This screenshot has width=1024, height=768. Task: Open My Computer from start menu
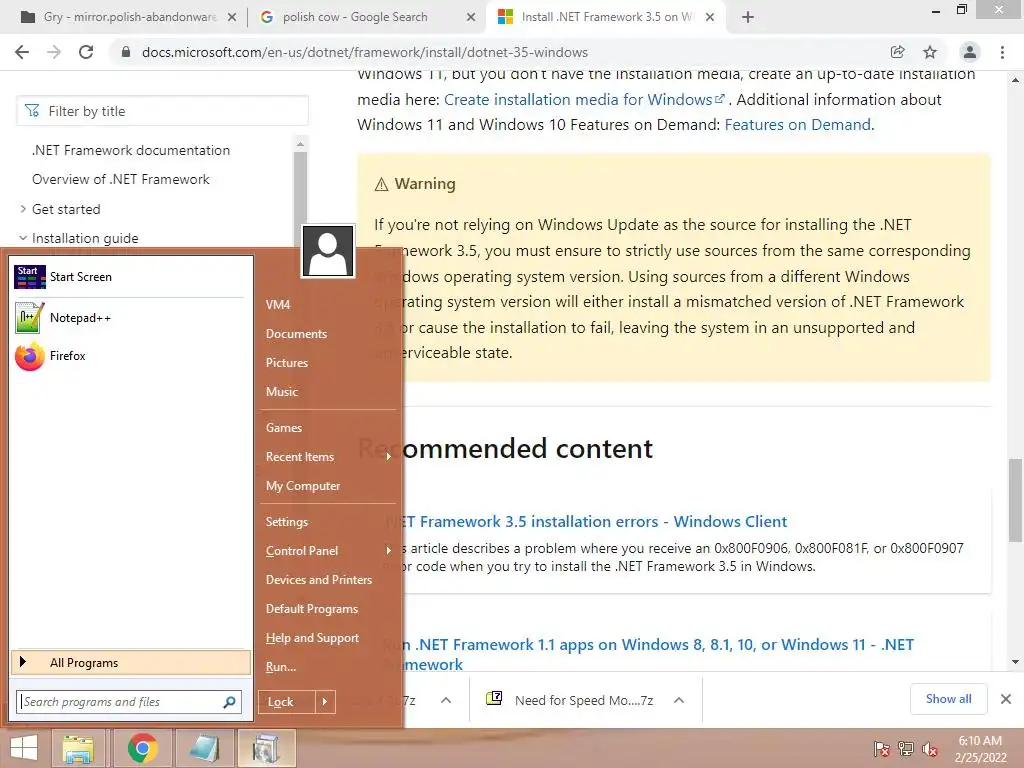pos(302,486)
